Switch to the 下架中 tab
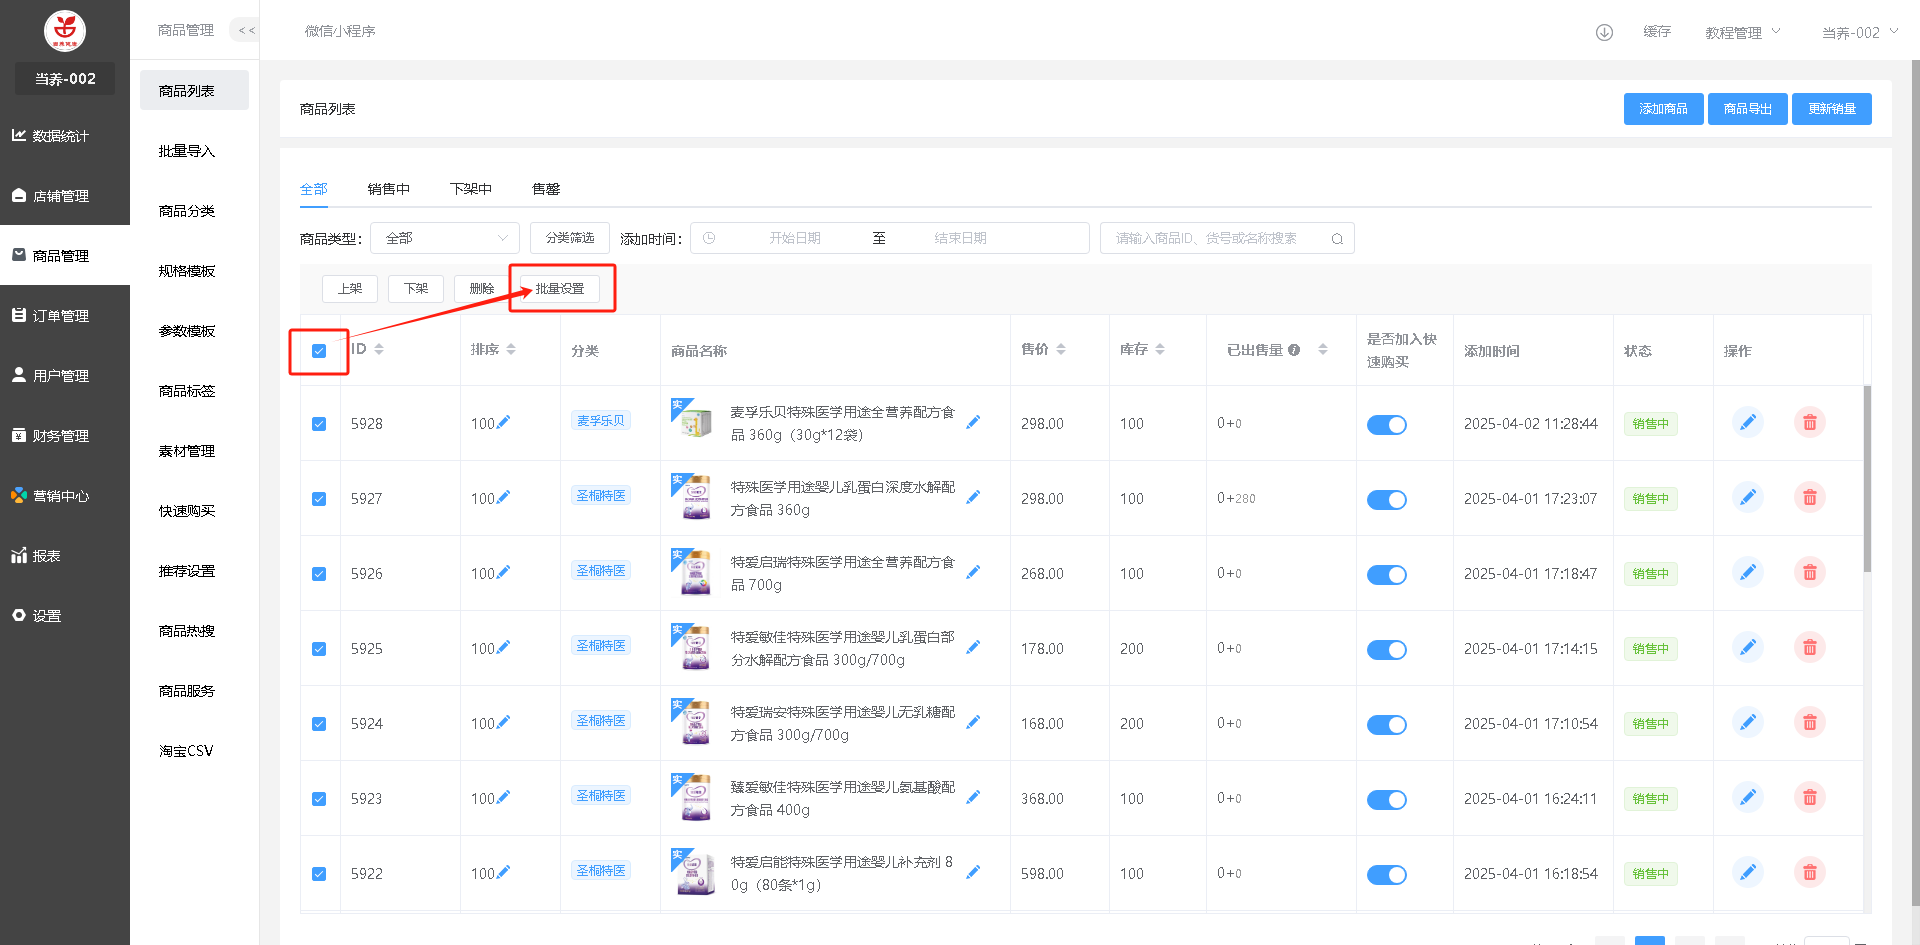Viewport: 1920px width, 945px height. [470, 189]
